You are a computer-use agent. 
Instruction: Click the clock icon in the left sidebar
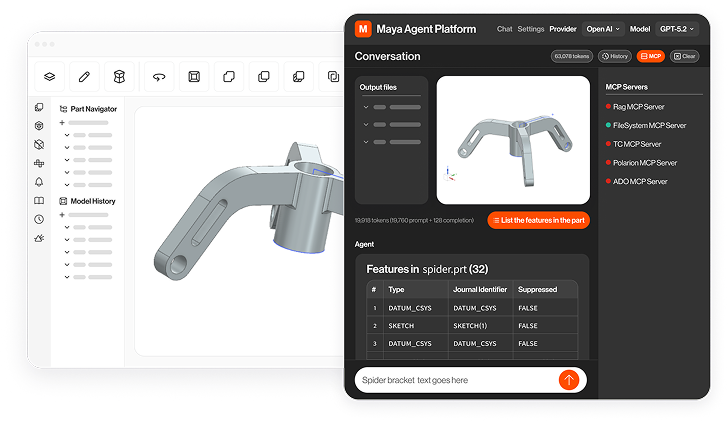click(x=39, y=219)
